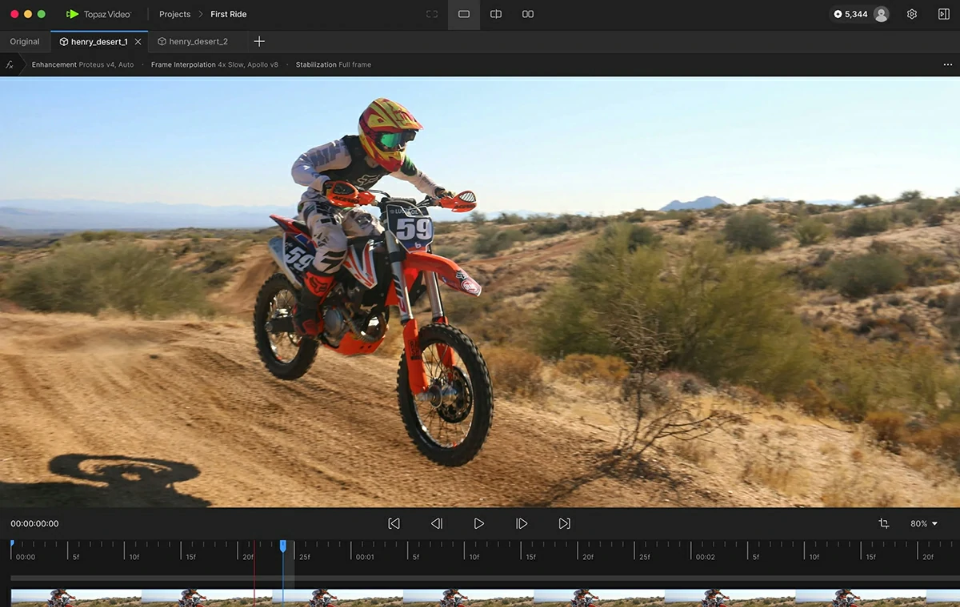The width and height of the screenshot is (960, 607).
Task: Switch to the Original tab
Action: [25, 42]
